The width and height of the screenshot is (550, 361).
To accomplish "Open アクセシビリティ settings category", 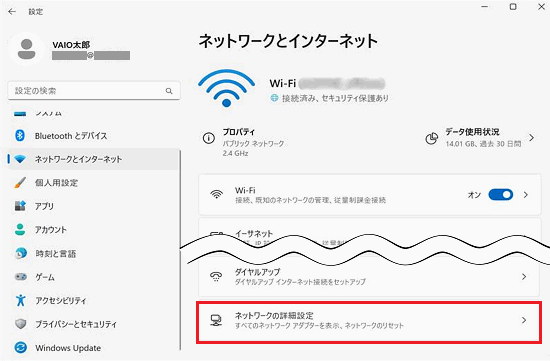I will (x=93, y=300).
